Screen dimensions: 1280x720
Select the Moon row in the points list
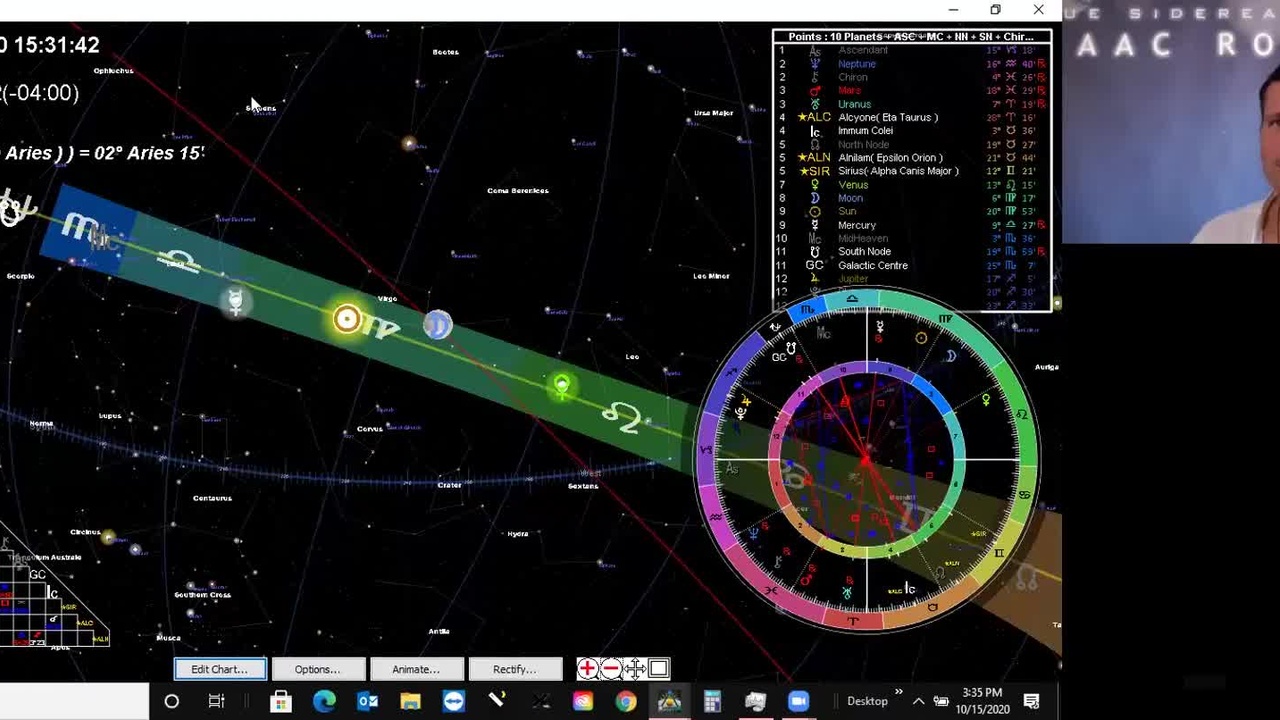tap(911, 198)
